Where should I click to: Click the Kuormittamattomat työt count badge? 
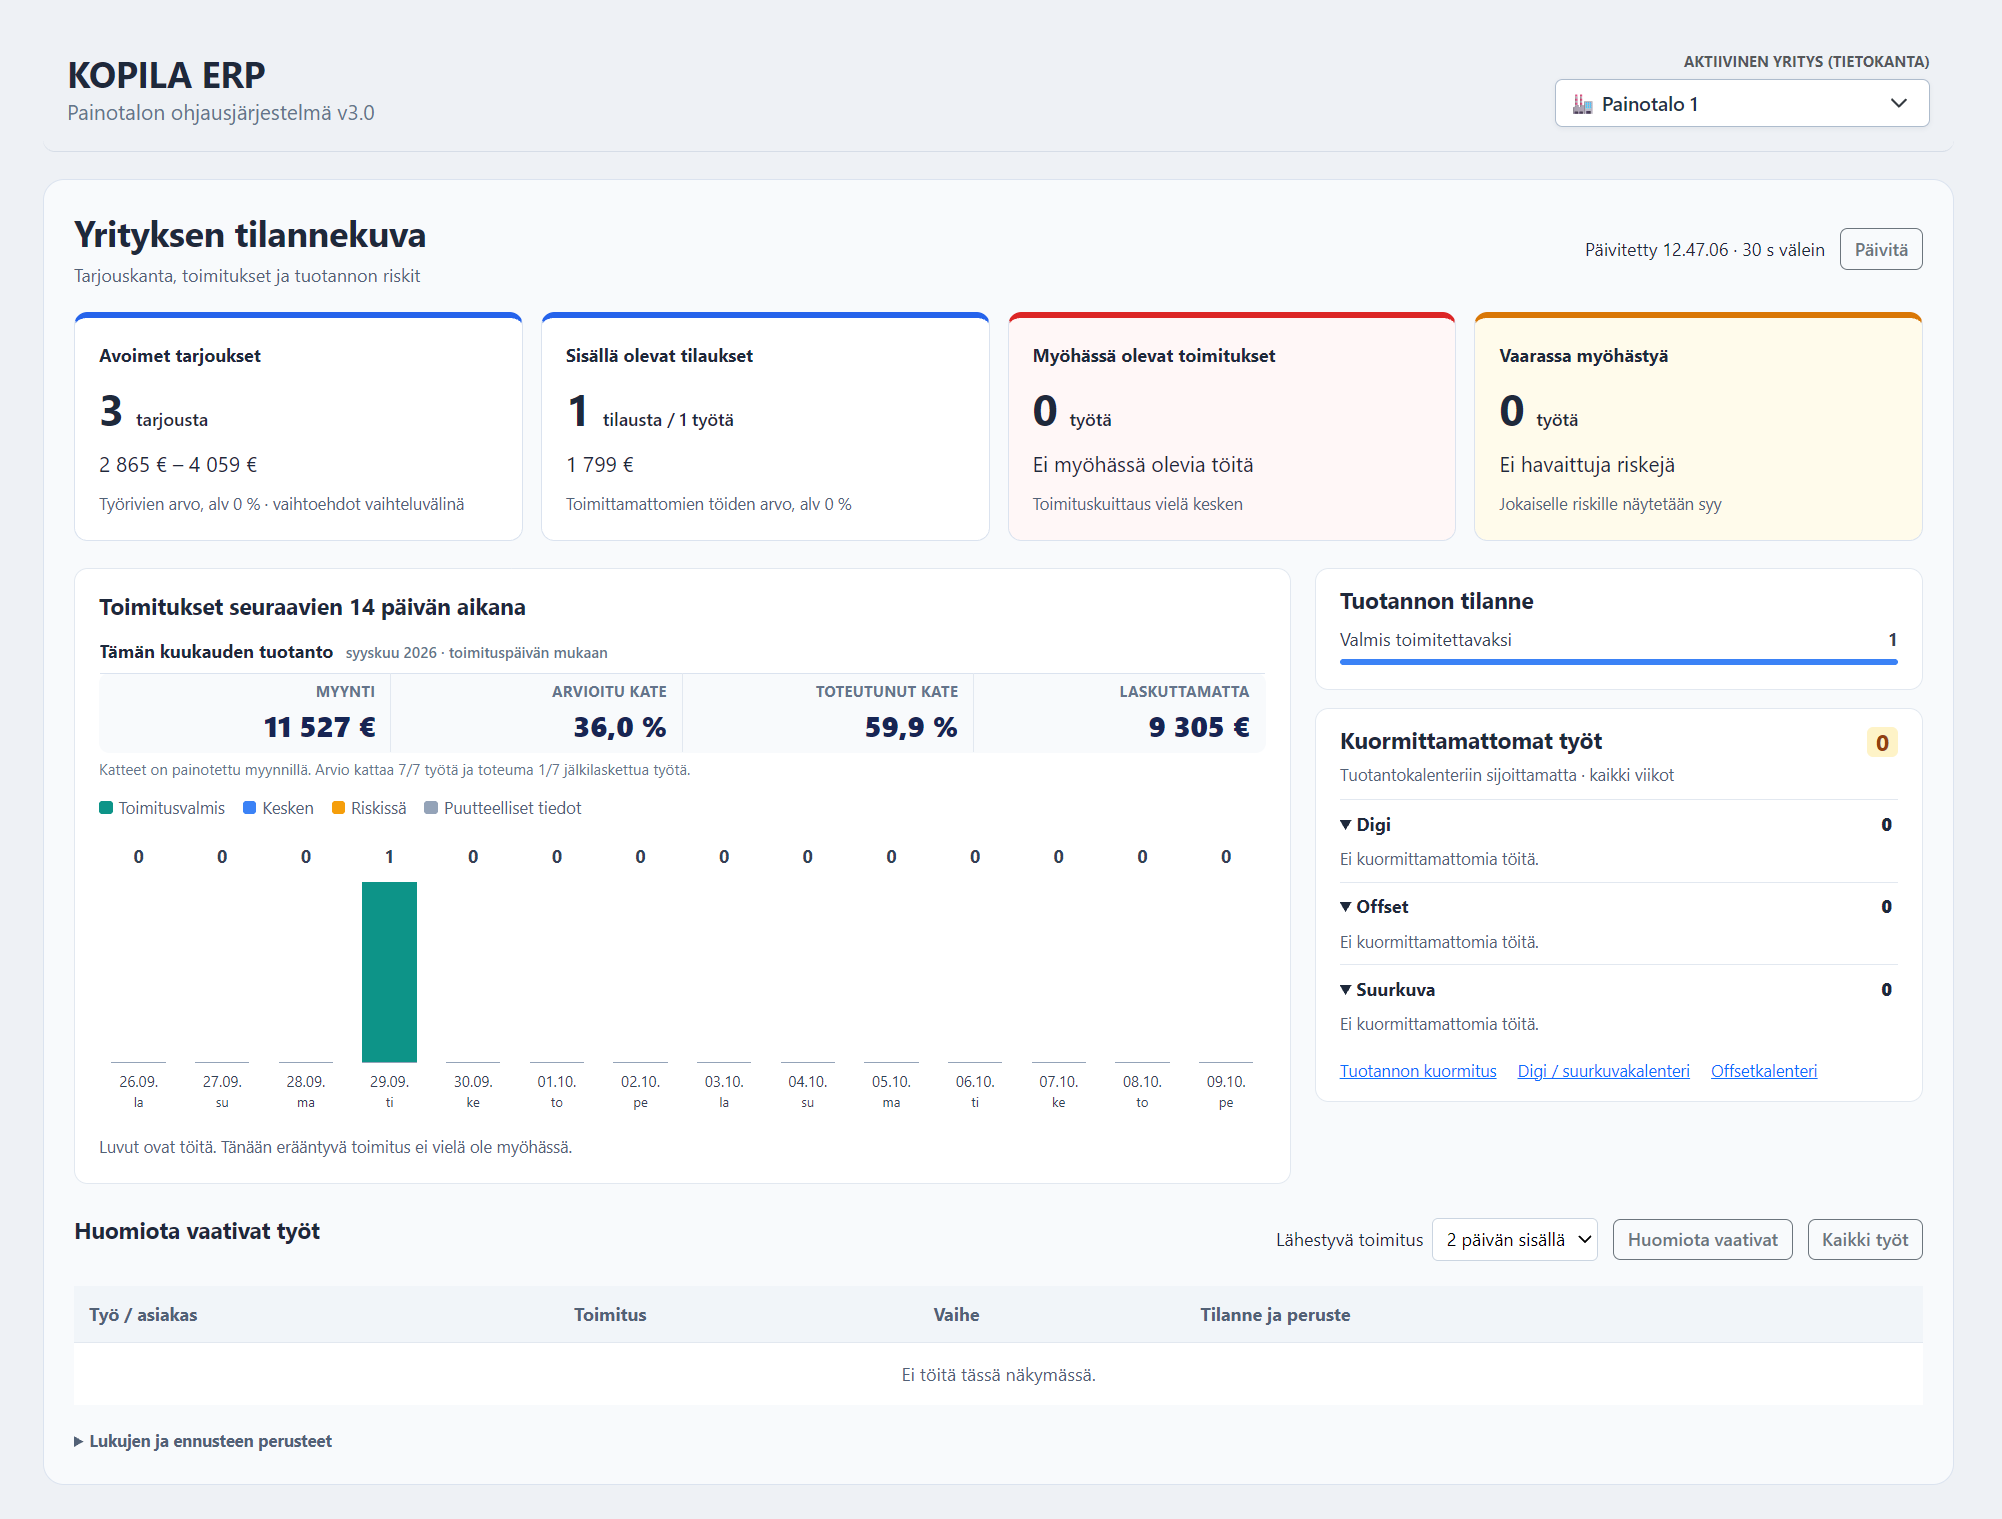(1882, 743)
